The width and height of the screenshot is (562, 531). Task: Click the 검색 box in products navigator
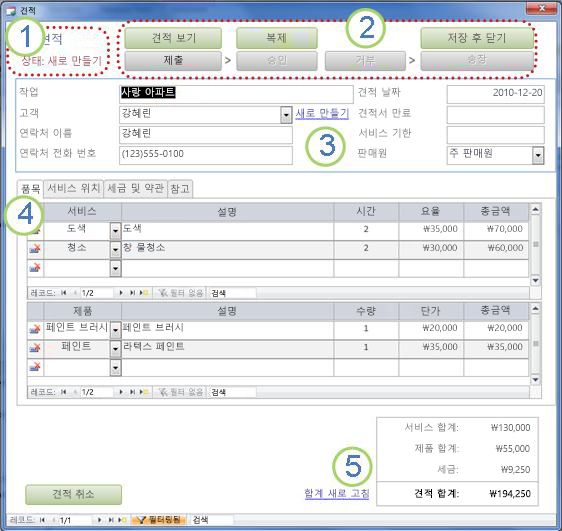click(232, 392)
